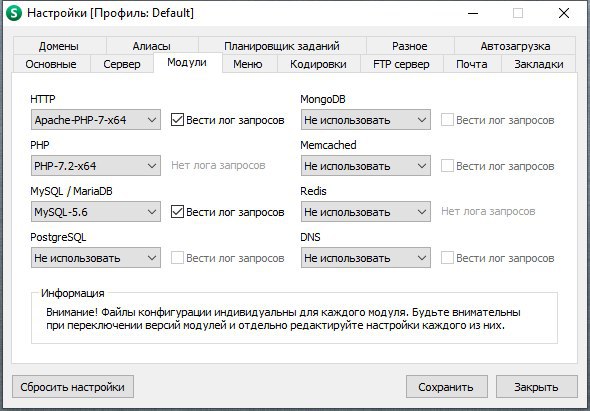The height and width of the screenshot is (411, 590).
Task: Click the PostgreSQL label
Action: (x=58, y=237)
